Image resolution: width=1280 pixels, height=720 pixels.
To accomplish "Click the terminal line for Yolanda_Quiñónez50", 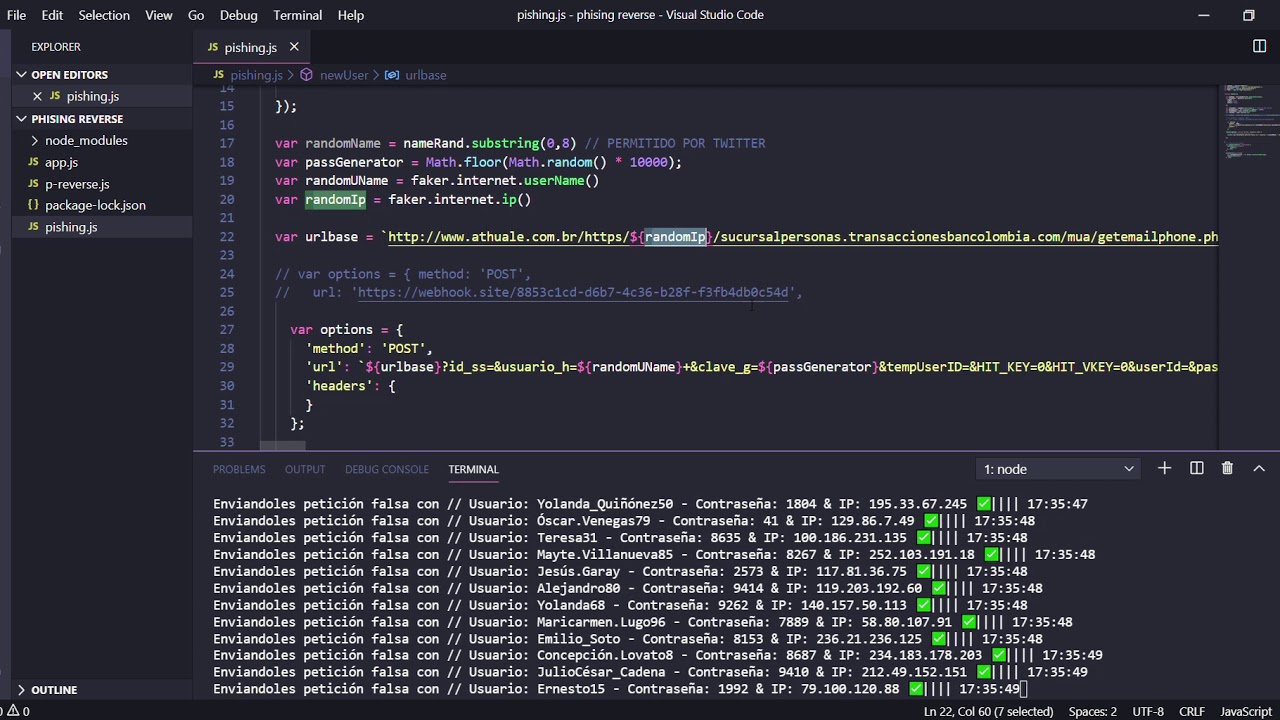I will 650,504.
